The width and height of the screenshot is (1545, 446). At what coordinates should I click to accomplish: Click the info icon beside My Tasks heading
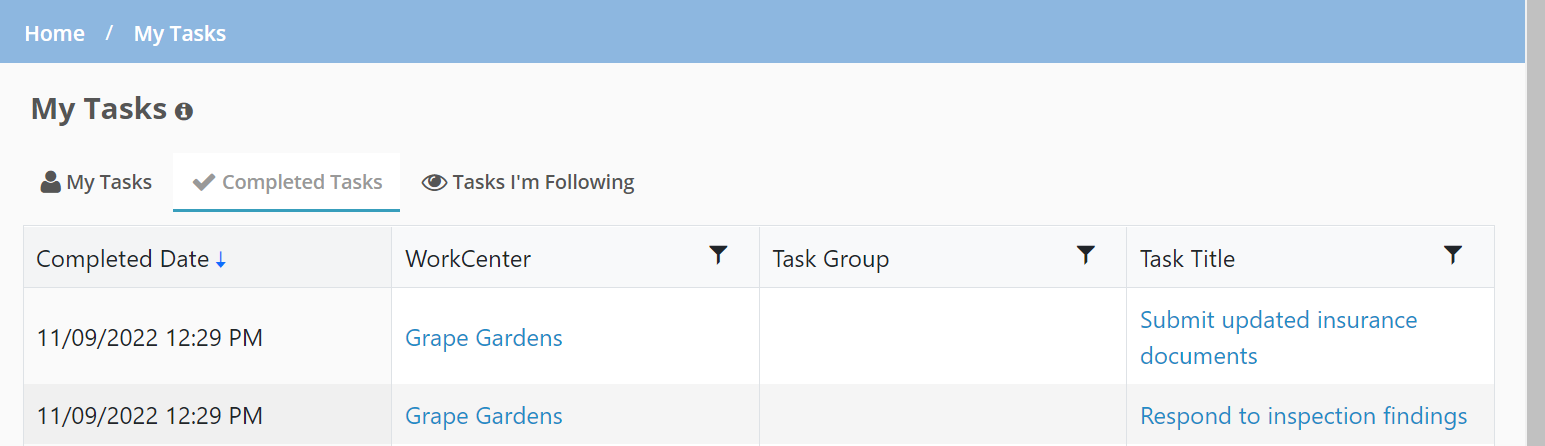[x=183, y=112]
